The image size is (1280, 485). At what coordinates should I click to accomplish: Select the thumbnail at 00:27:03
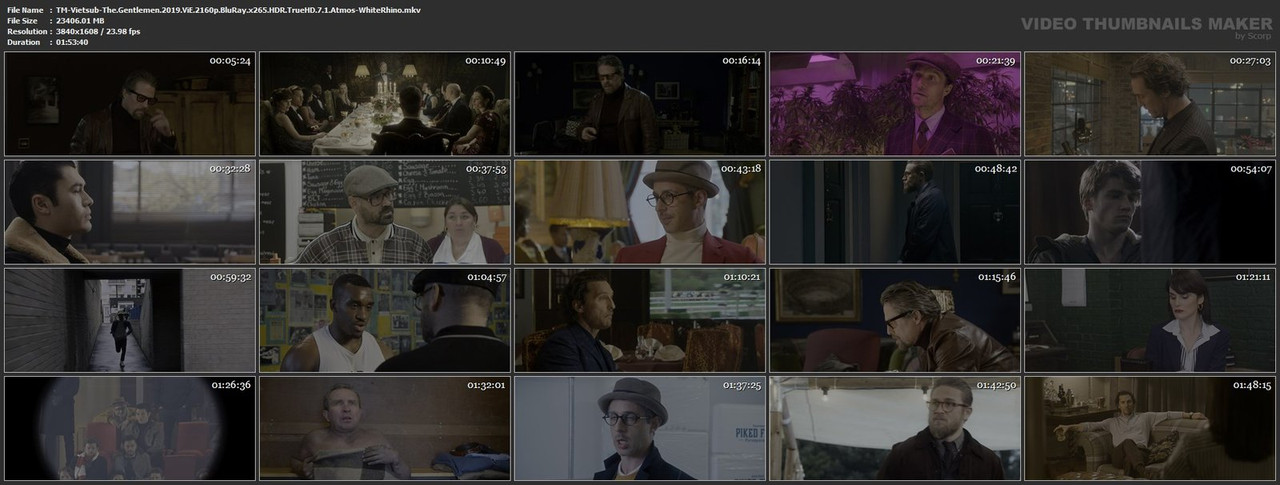pos(1150,103)
